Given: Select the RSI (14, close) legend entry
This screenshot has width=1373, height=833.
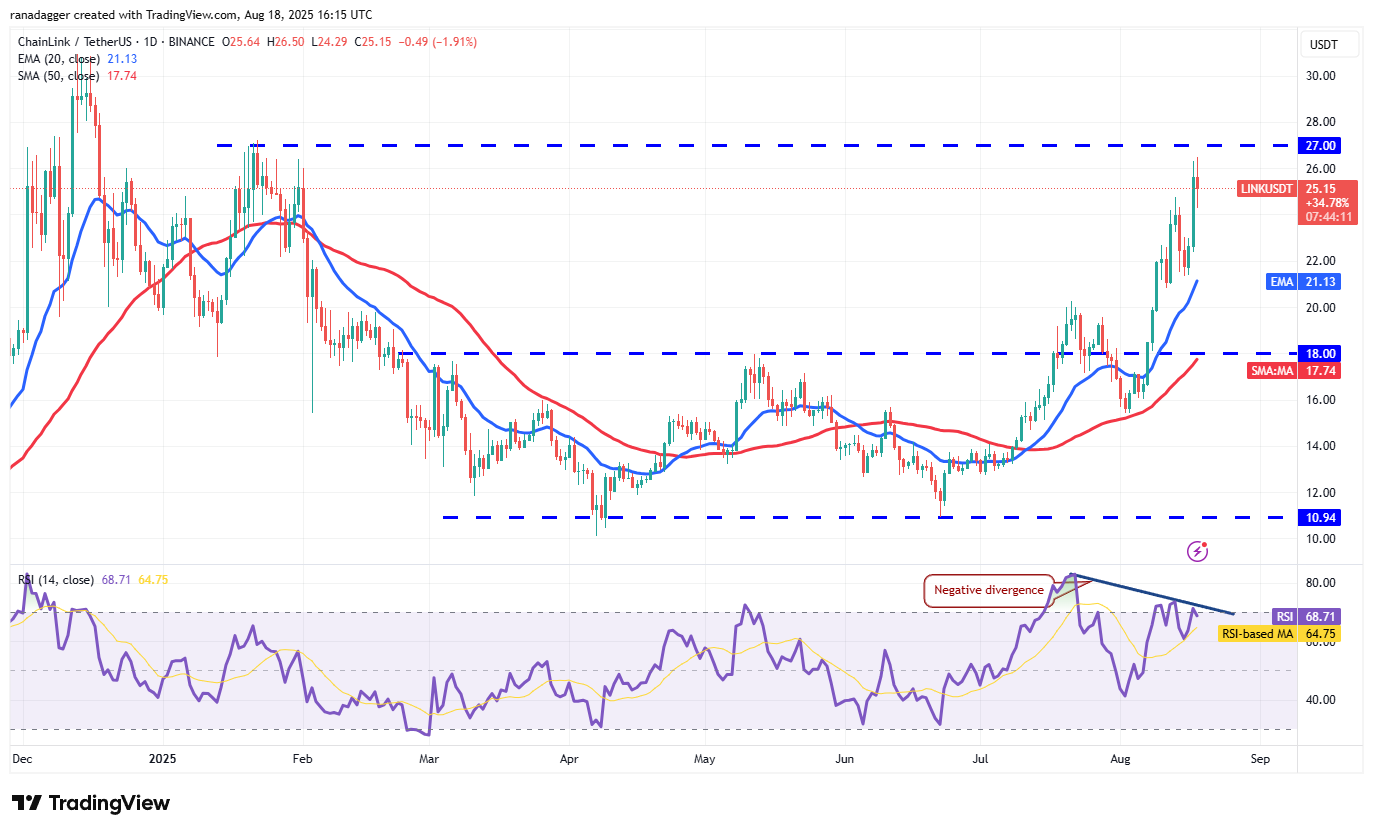Looking at the screenshot, I should [x=56, y=579].
